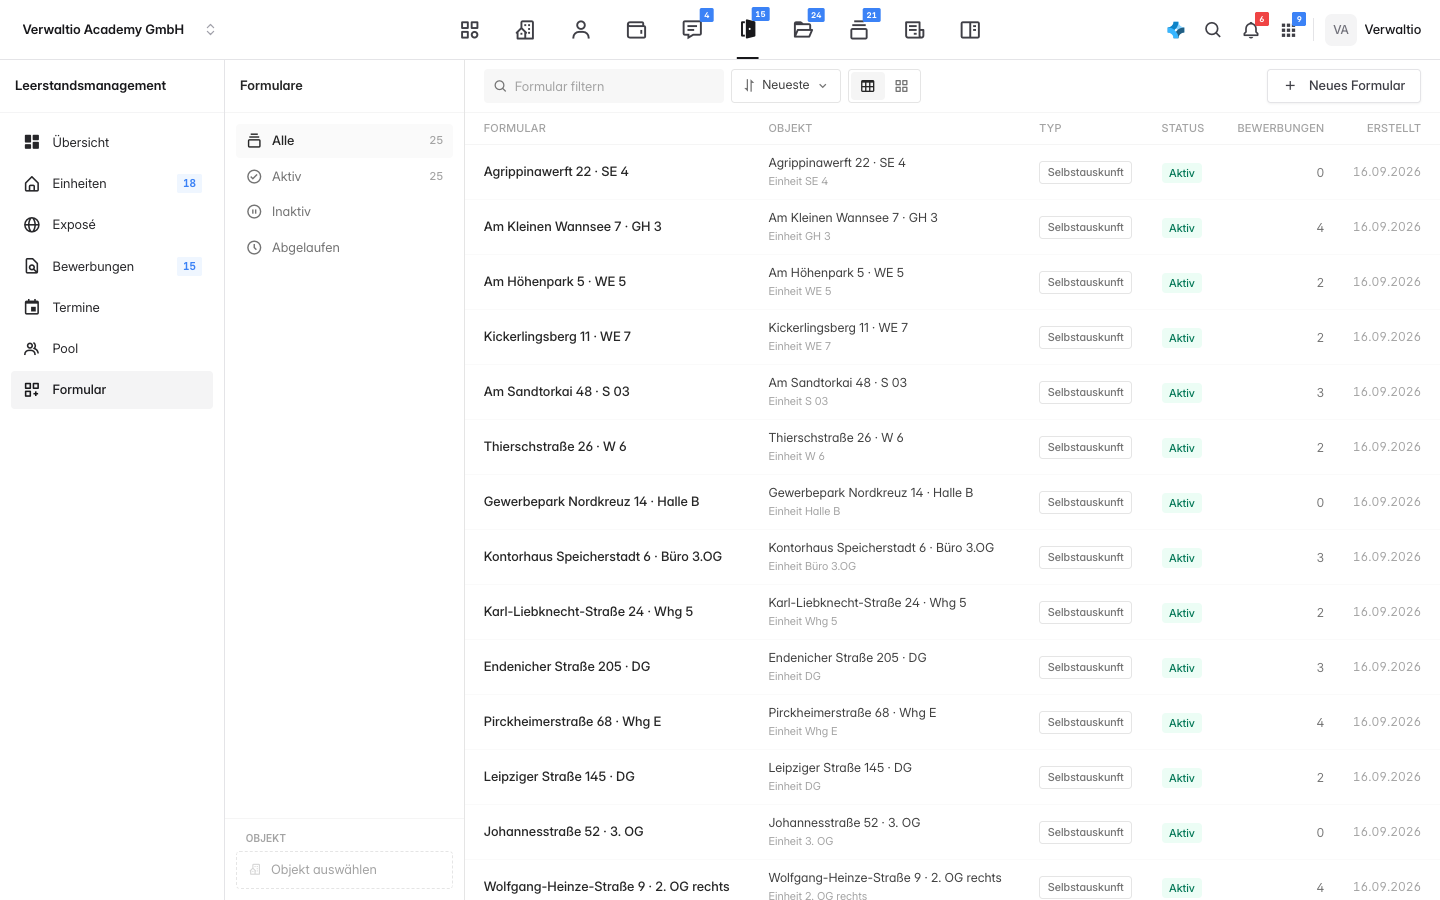Click the ERSTELLT column header
This screenshot has height=900, width=1440.
(x=1394, y=128)
